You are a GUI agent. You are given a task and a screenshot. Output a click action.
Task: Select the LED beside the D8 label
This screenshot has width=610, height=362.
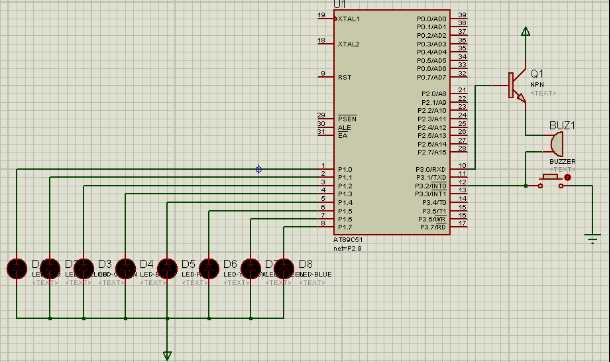tap(284, 268)
